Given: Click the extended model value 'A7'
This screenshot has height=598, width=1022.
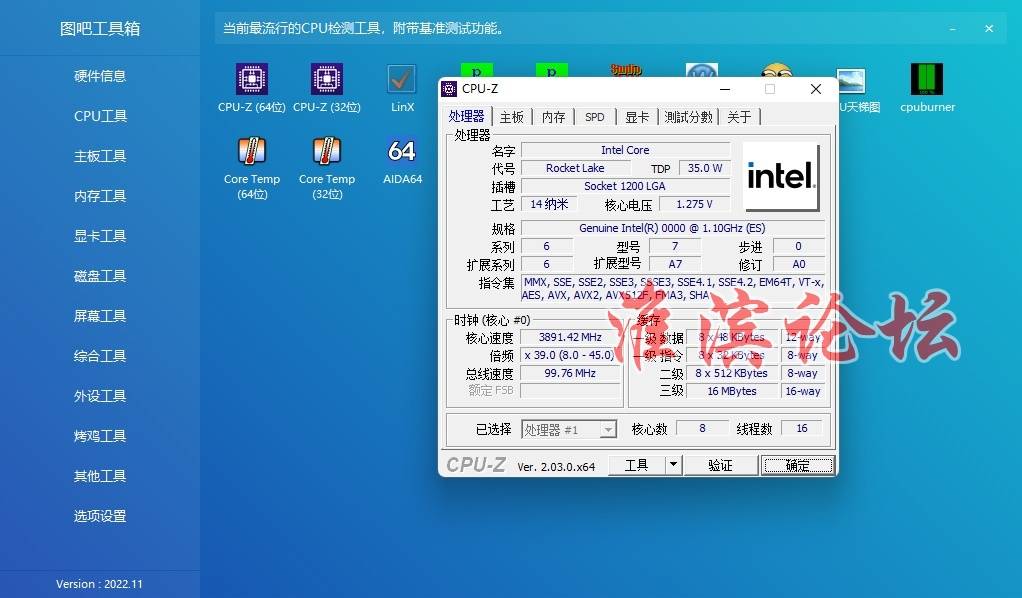Looking at the screenshot, I should click(x=675, y=264).
